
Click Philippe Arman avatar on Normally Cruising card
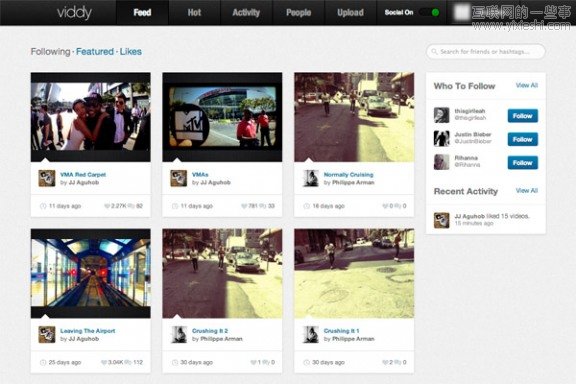point(310,178)
